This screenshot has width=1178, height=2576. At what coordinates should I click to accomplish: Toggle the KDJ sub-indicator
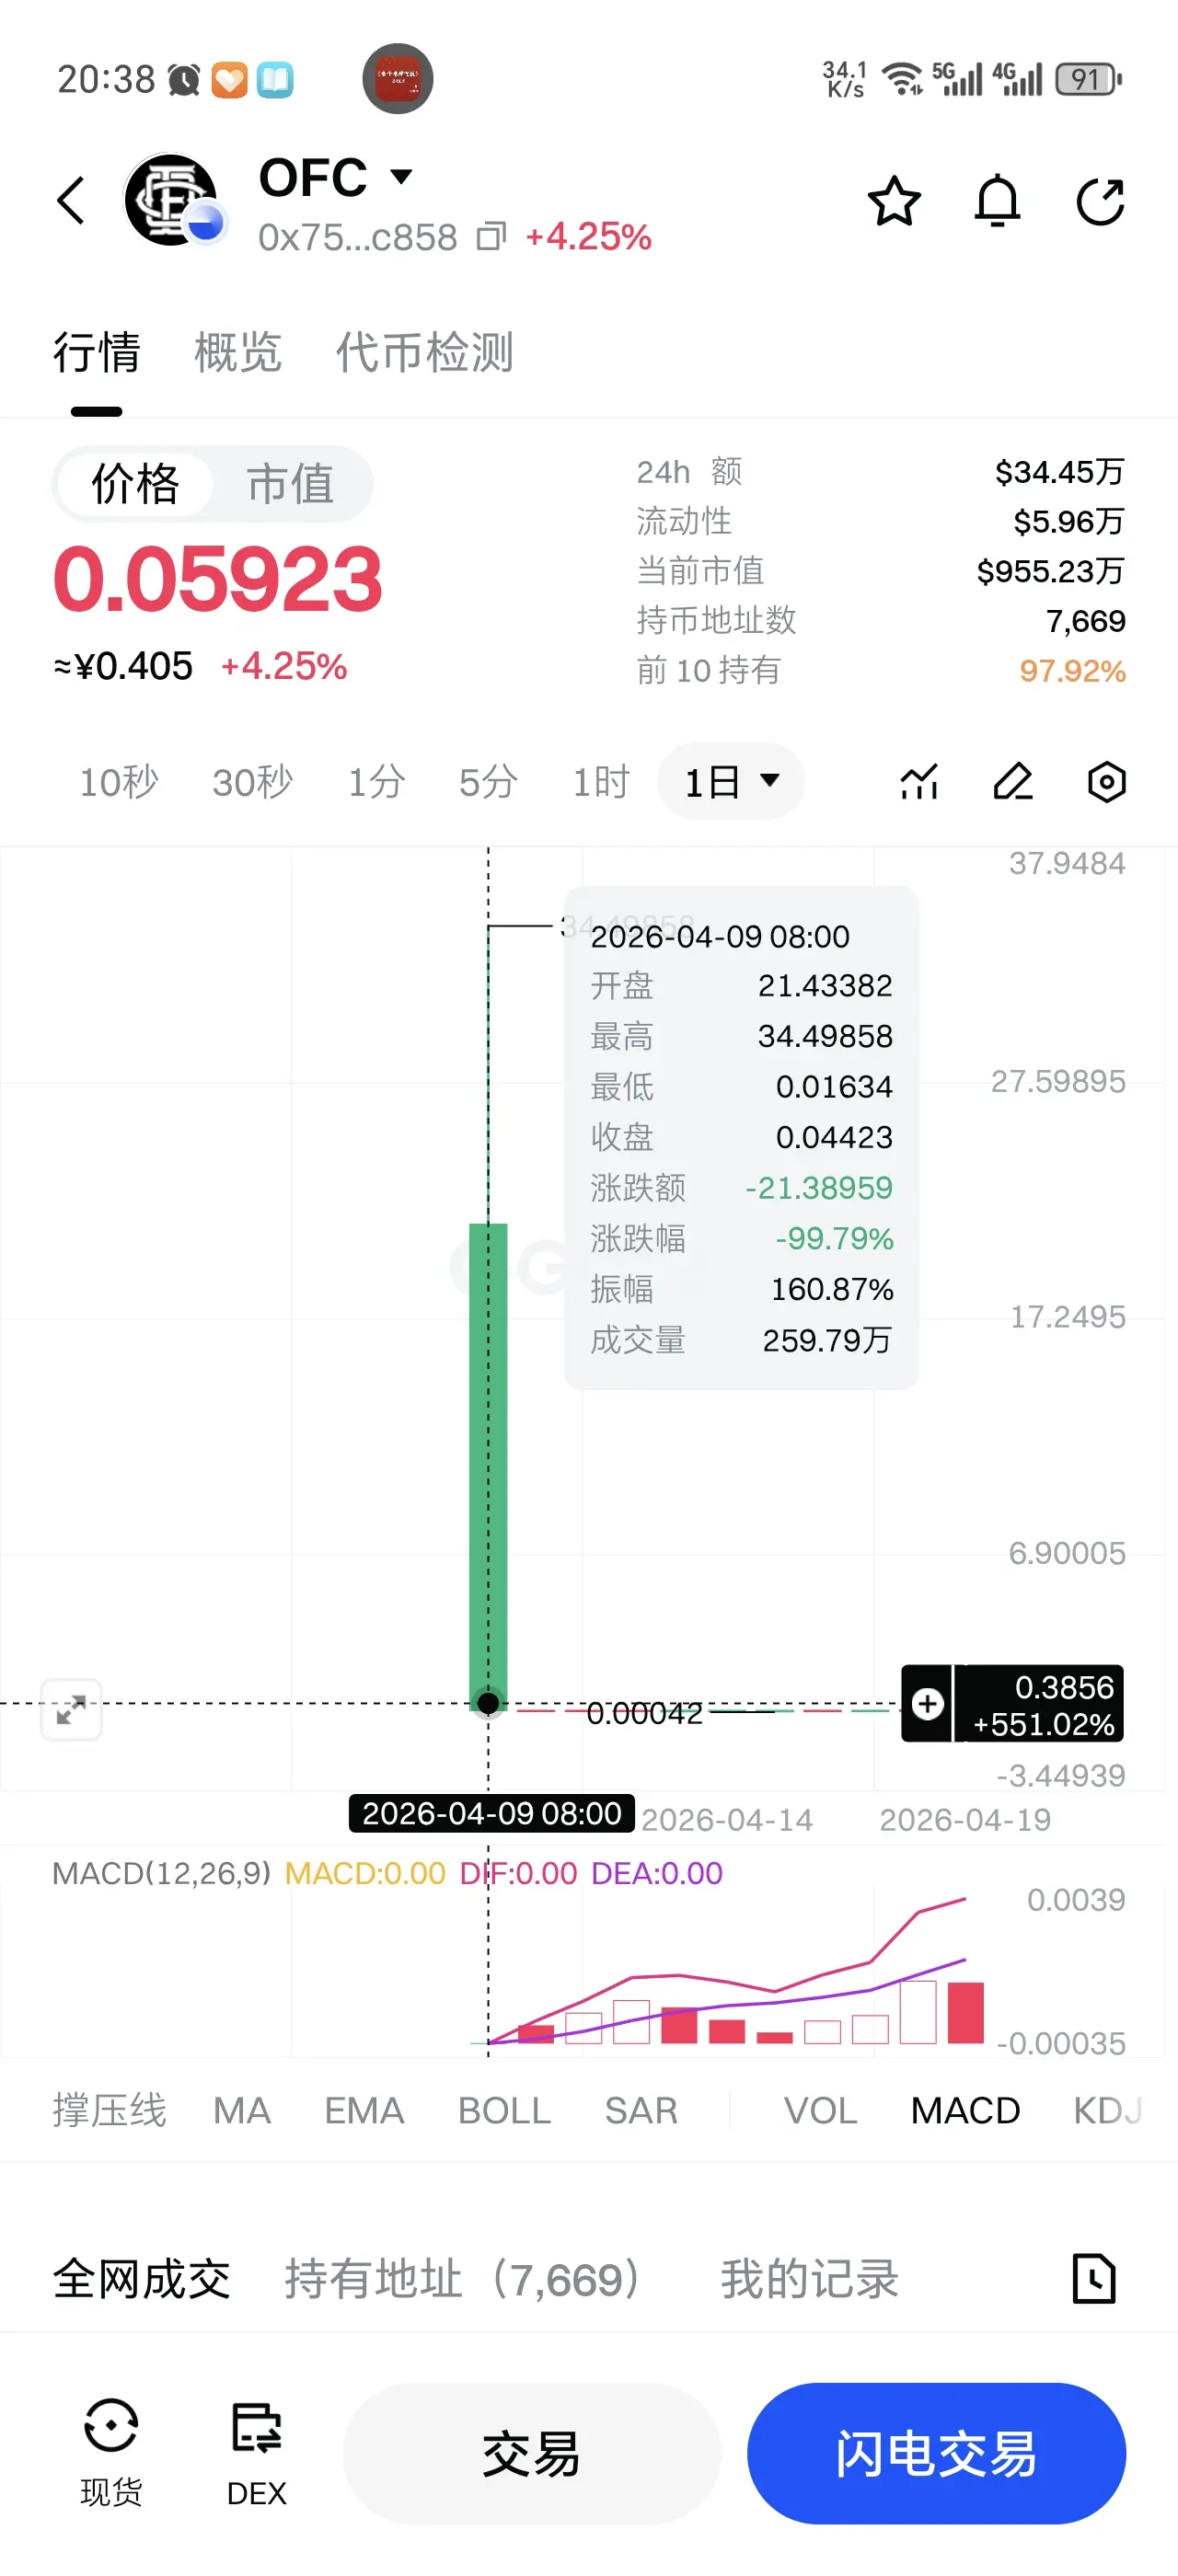tap(1108, 2110)
